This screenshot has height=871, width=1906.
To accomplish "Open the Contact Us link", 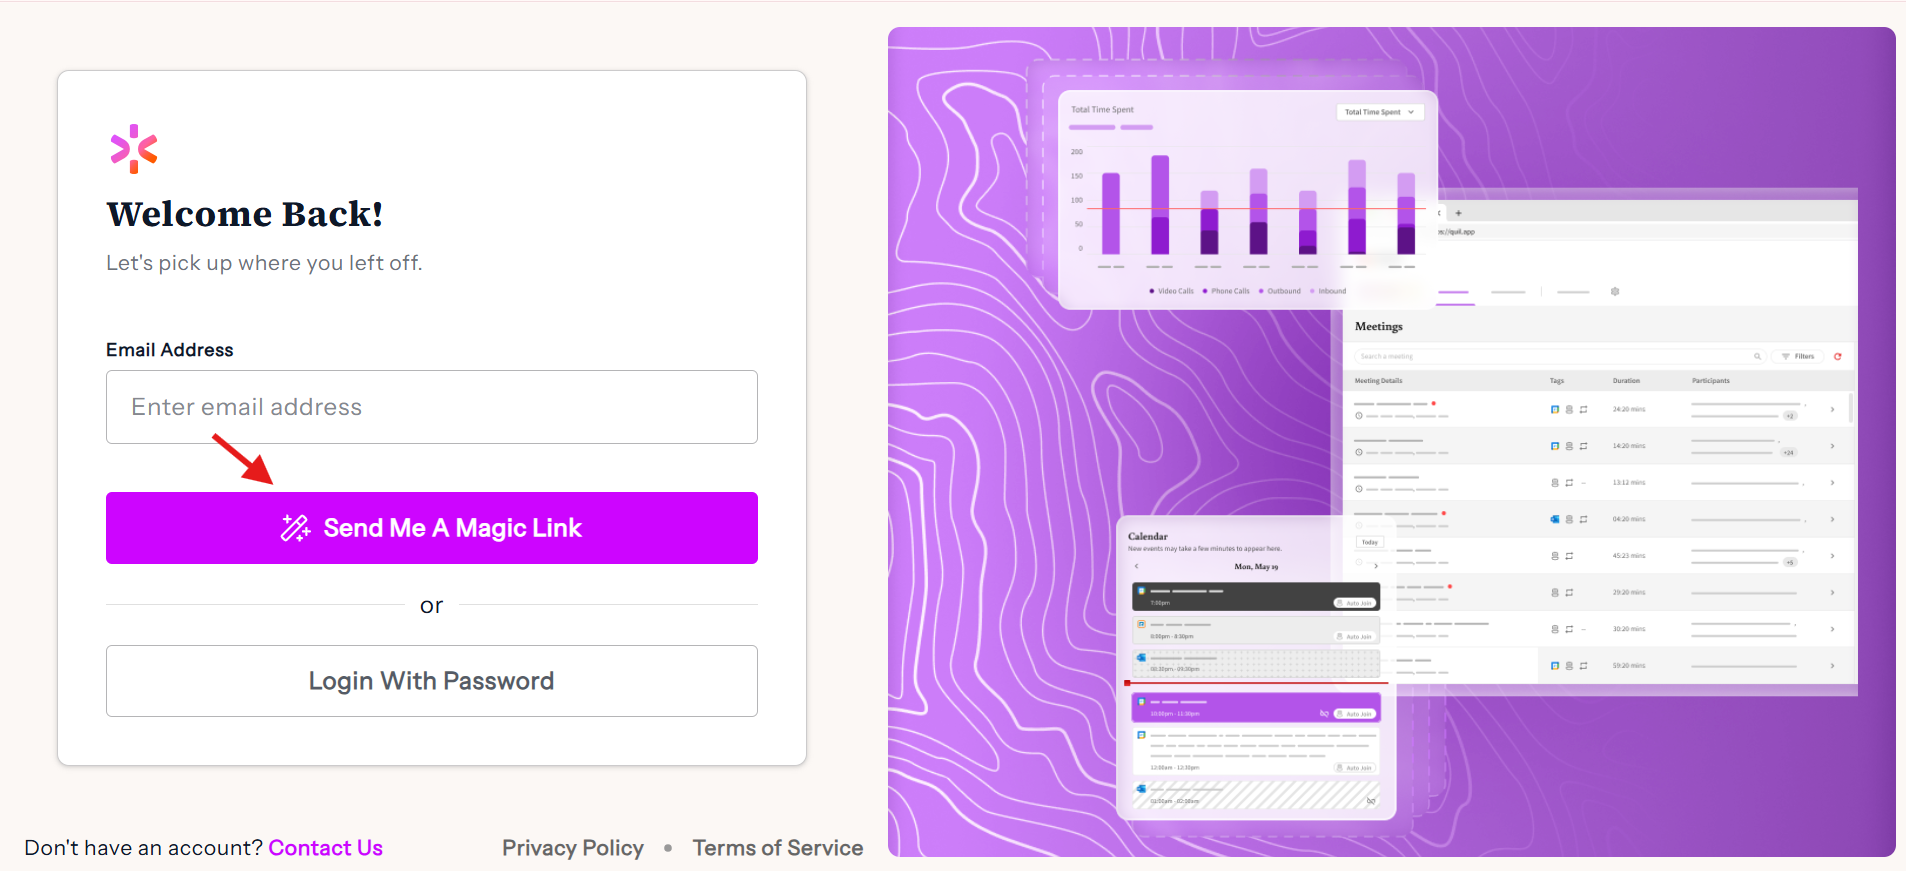I will [x=325, y=848].
